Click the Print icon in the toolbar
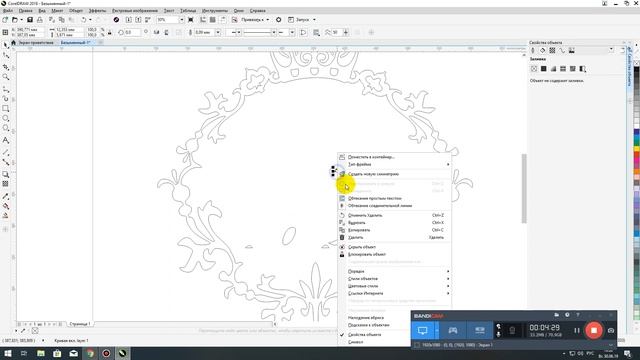 coord(40,20)
